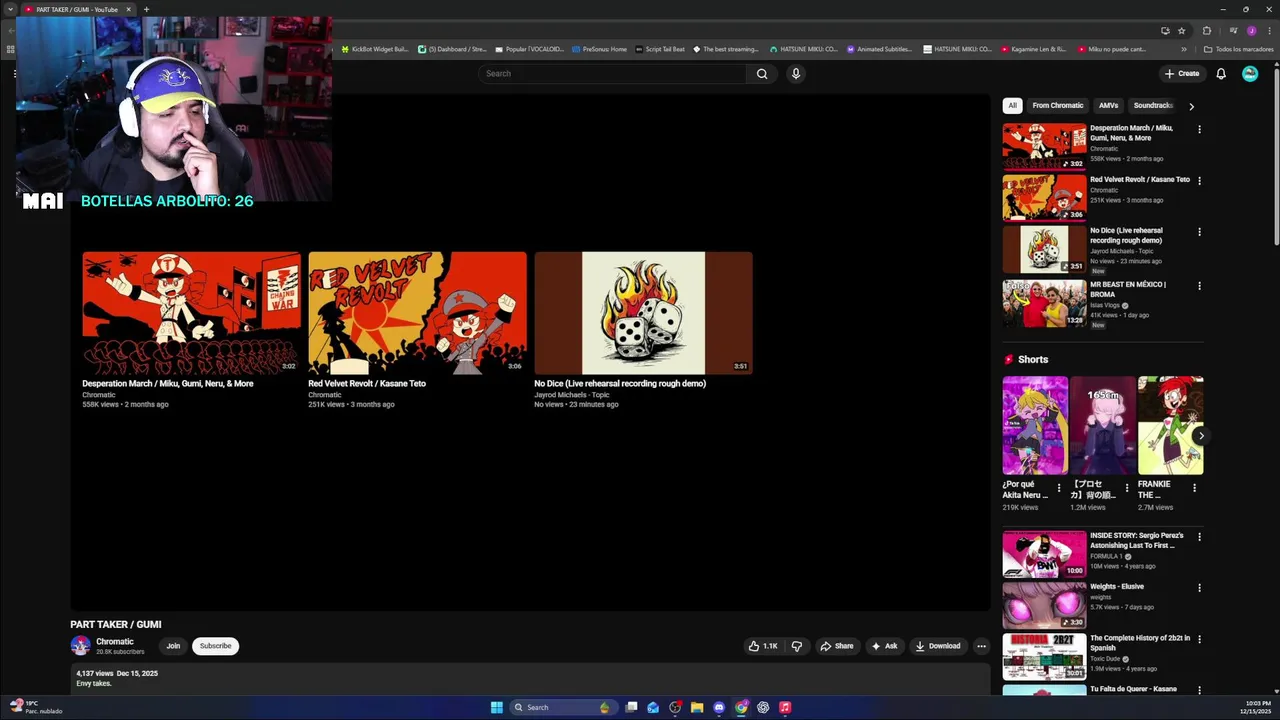The height and width of the screenshot is (720, 1280).
Task: Open options menu for Red Velvet Revolt sidebar video
Action: point(1199,181)
